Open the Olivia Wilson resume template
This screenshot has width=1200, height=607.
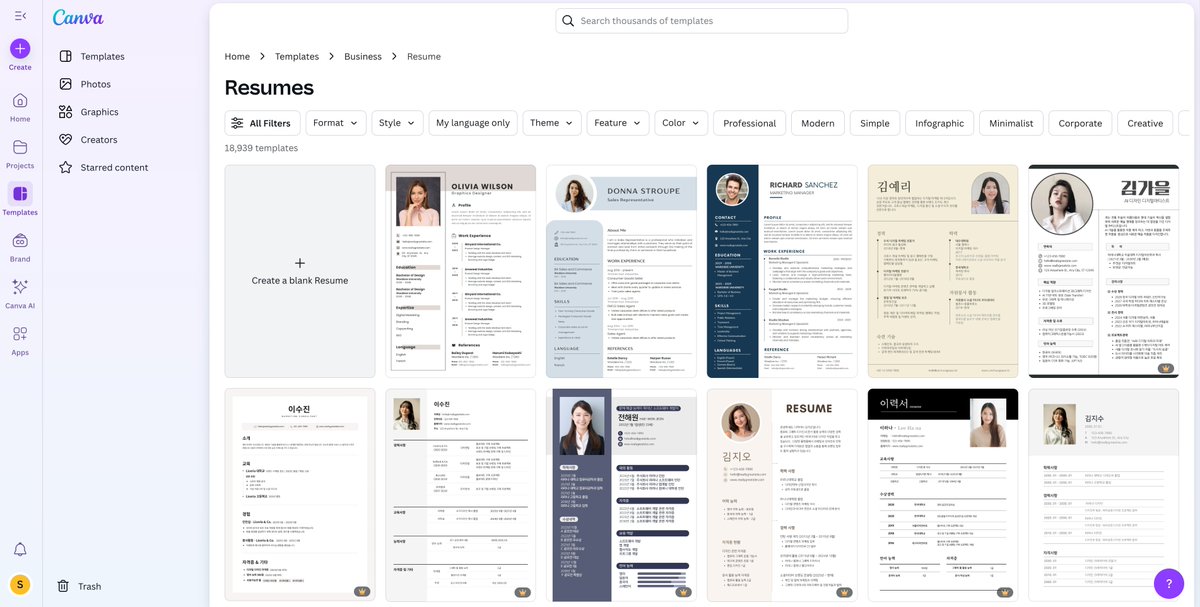point(461,271)
